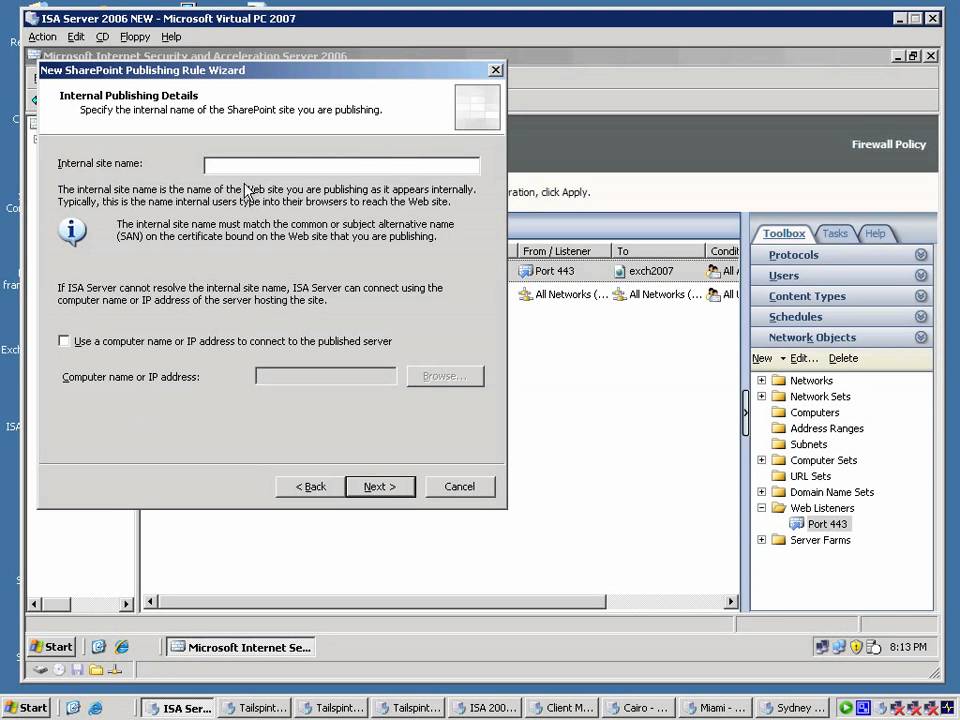This screenshot has height=720, width=960.
Task: Click the Virtual PC CD status icon
Action: 59,670
